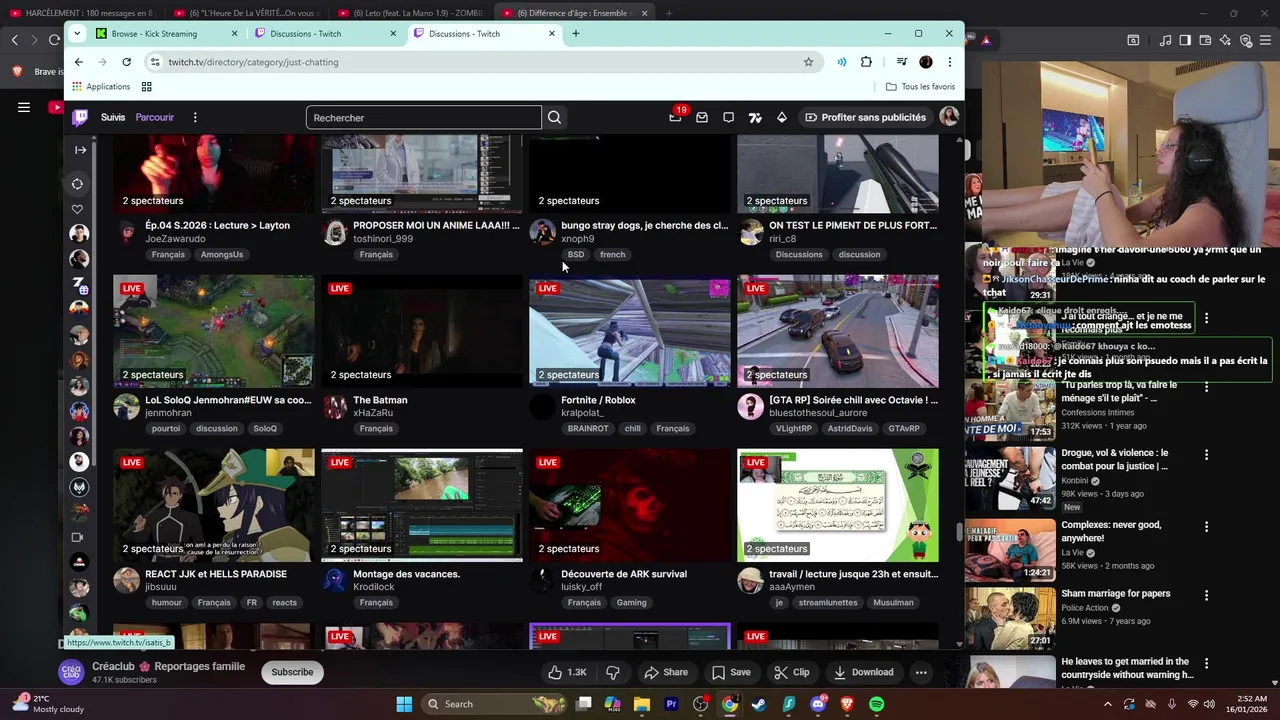Open LoL SoloQ Jenmohran stream thumbnail
The width and height of the screenshot is (1280, 720).
click(214, 331)
